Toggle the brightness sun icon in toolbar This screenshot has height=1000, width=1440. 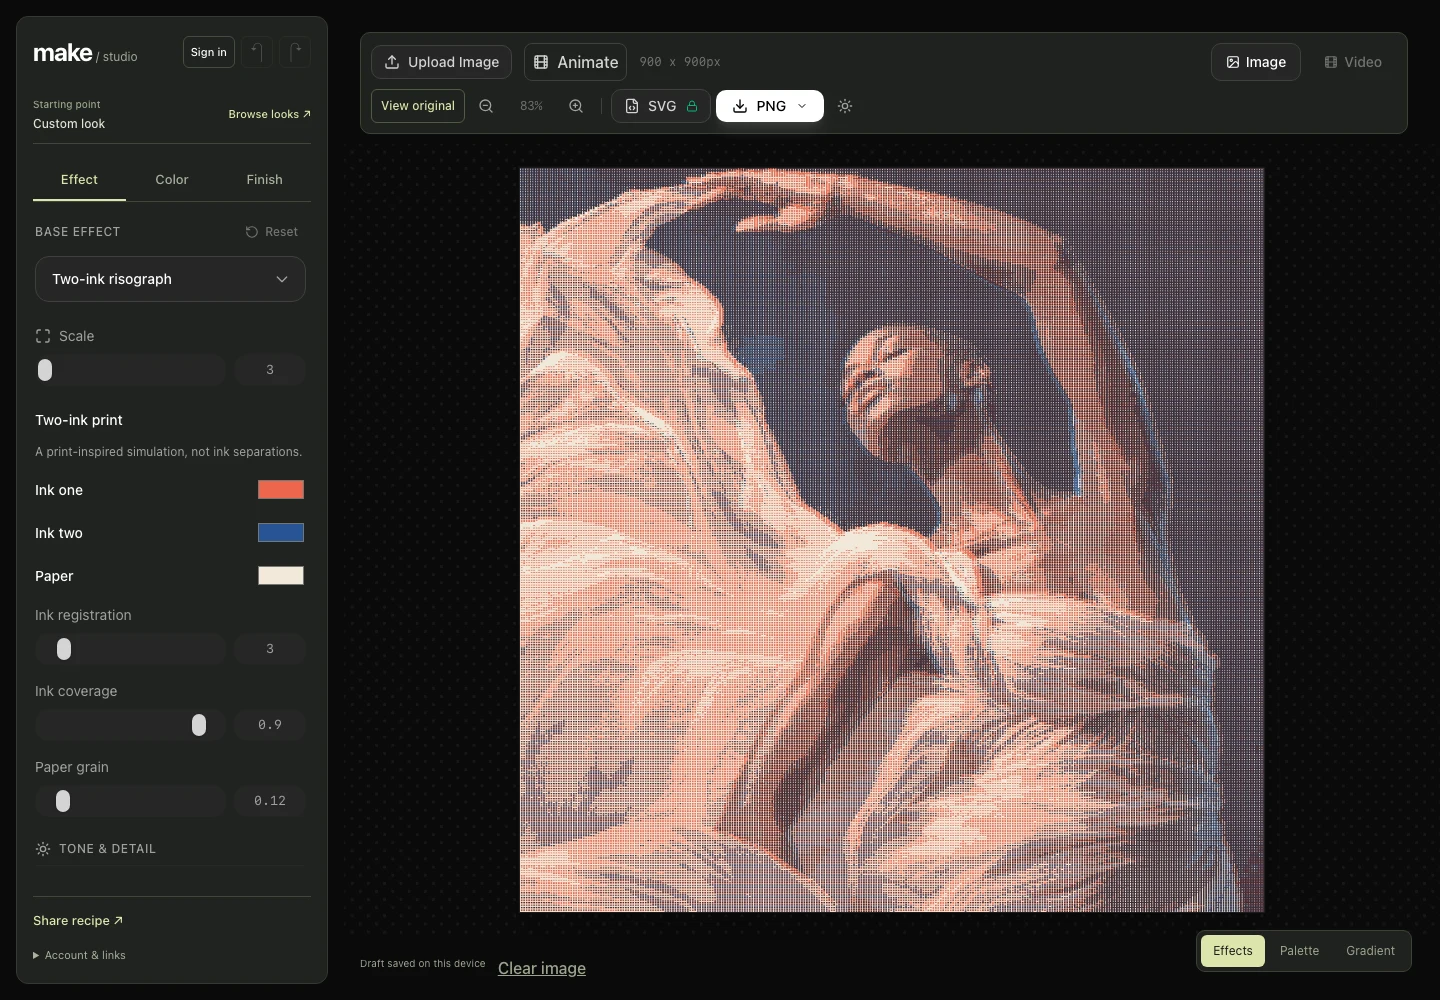(845, 106)
